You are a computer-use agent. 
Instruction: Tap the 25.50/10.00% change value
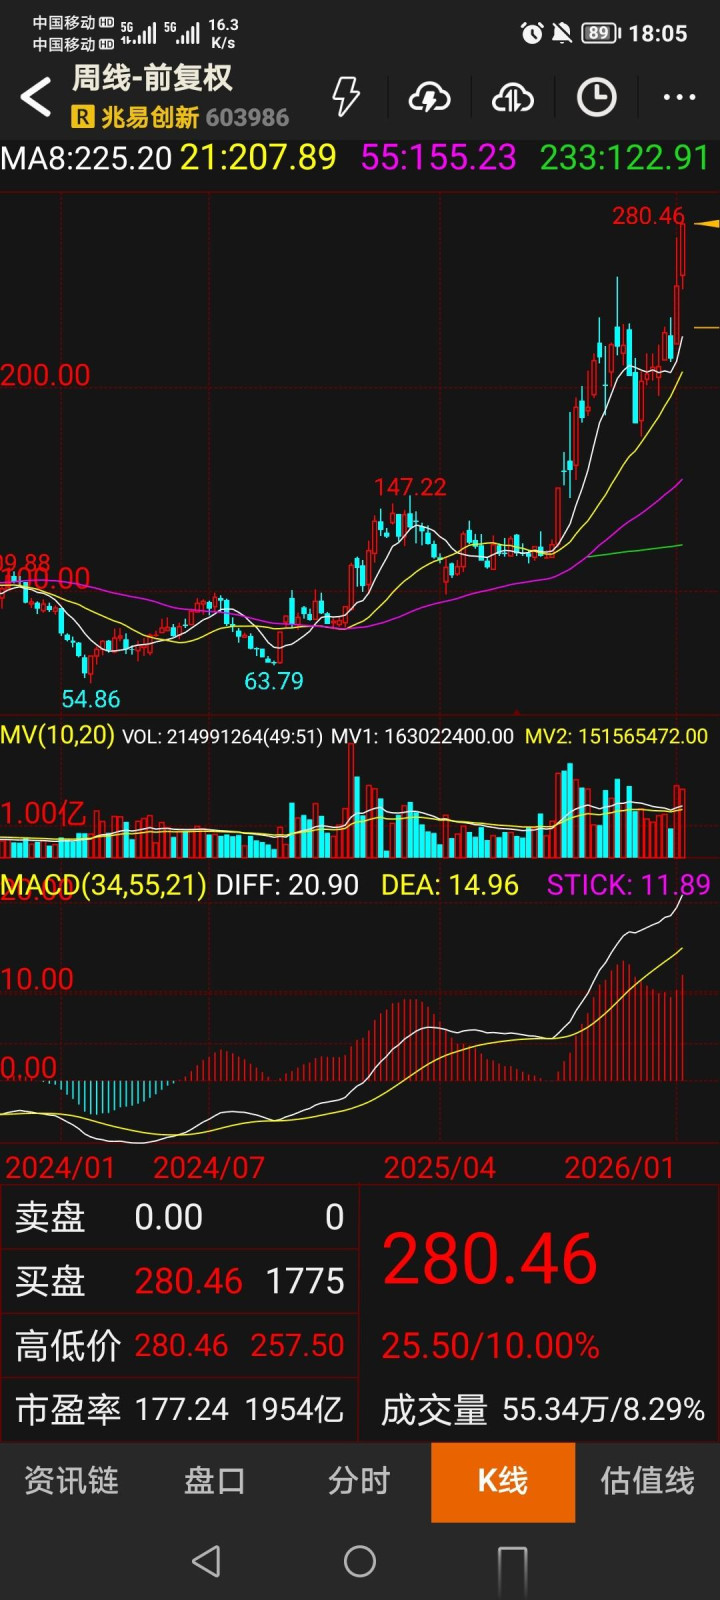(x=490, y=1346)
